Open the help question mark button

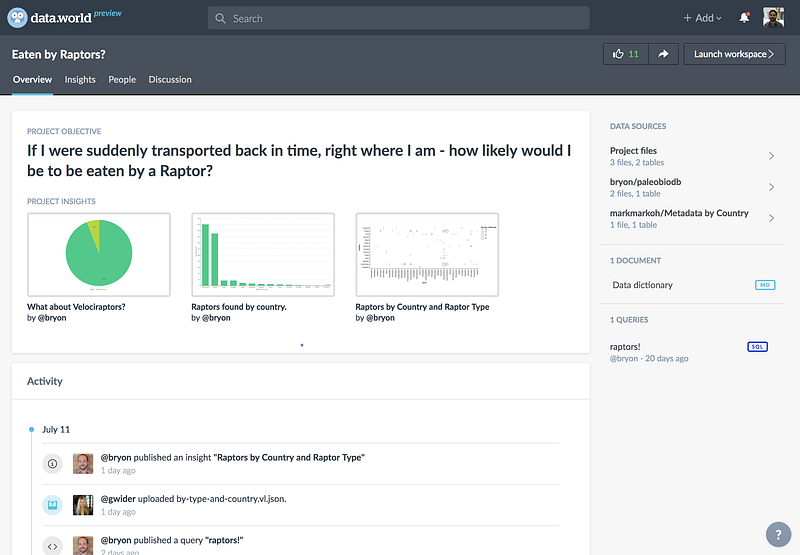pos(778,535)
